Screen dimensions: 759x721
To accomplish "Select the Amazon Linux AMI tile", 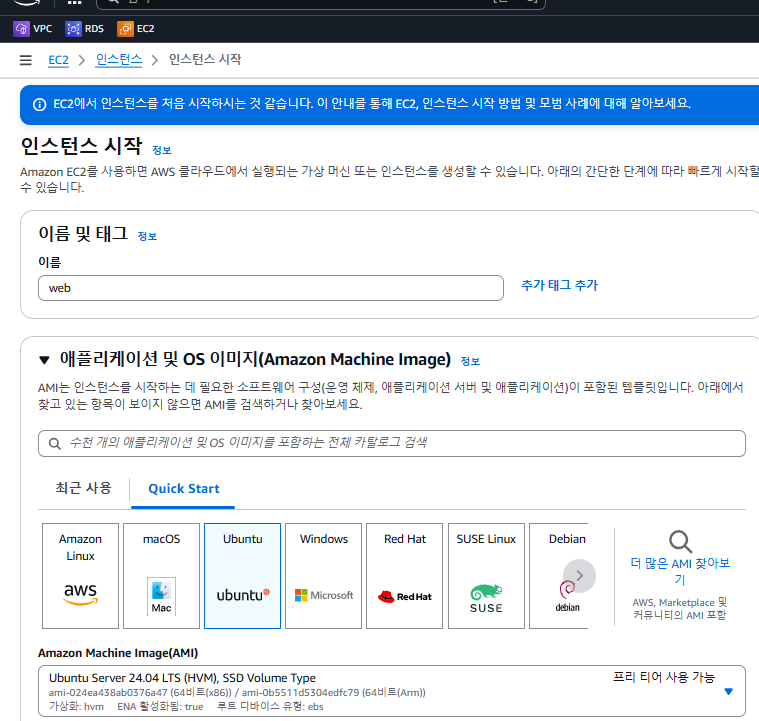I will click(80, 576).
